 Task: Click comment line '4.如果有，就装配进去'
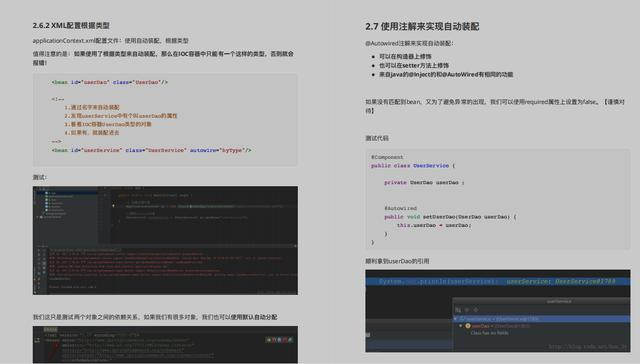(x=92, y=133)
